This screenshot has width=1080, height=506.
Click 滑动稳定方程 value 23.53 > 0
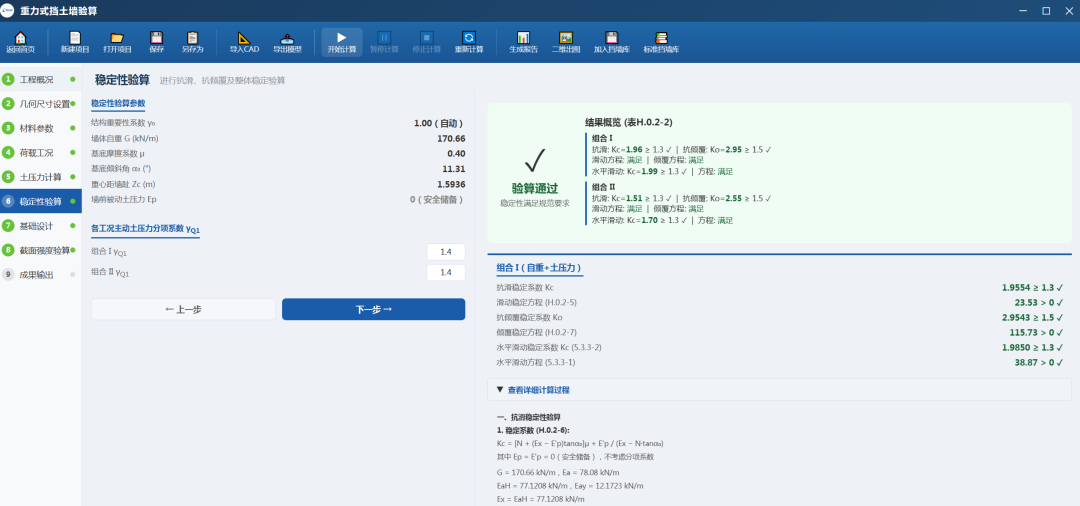click(1039, 302)
